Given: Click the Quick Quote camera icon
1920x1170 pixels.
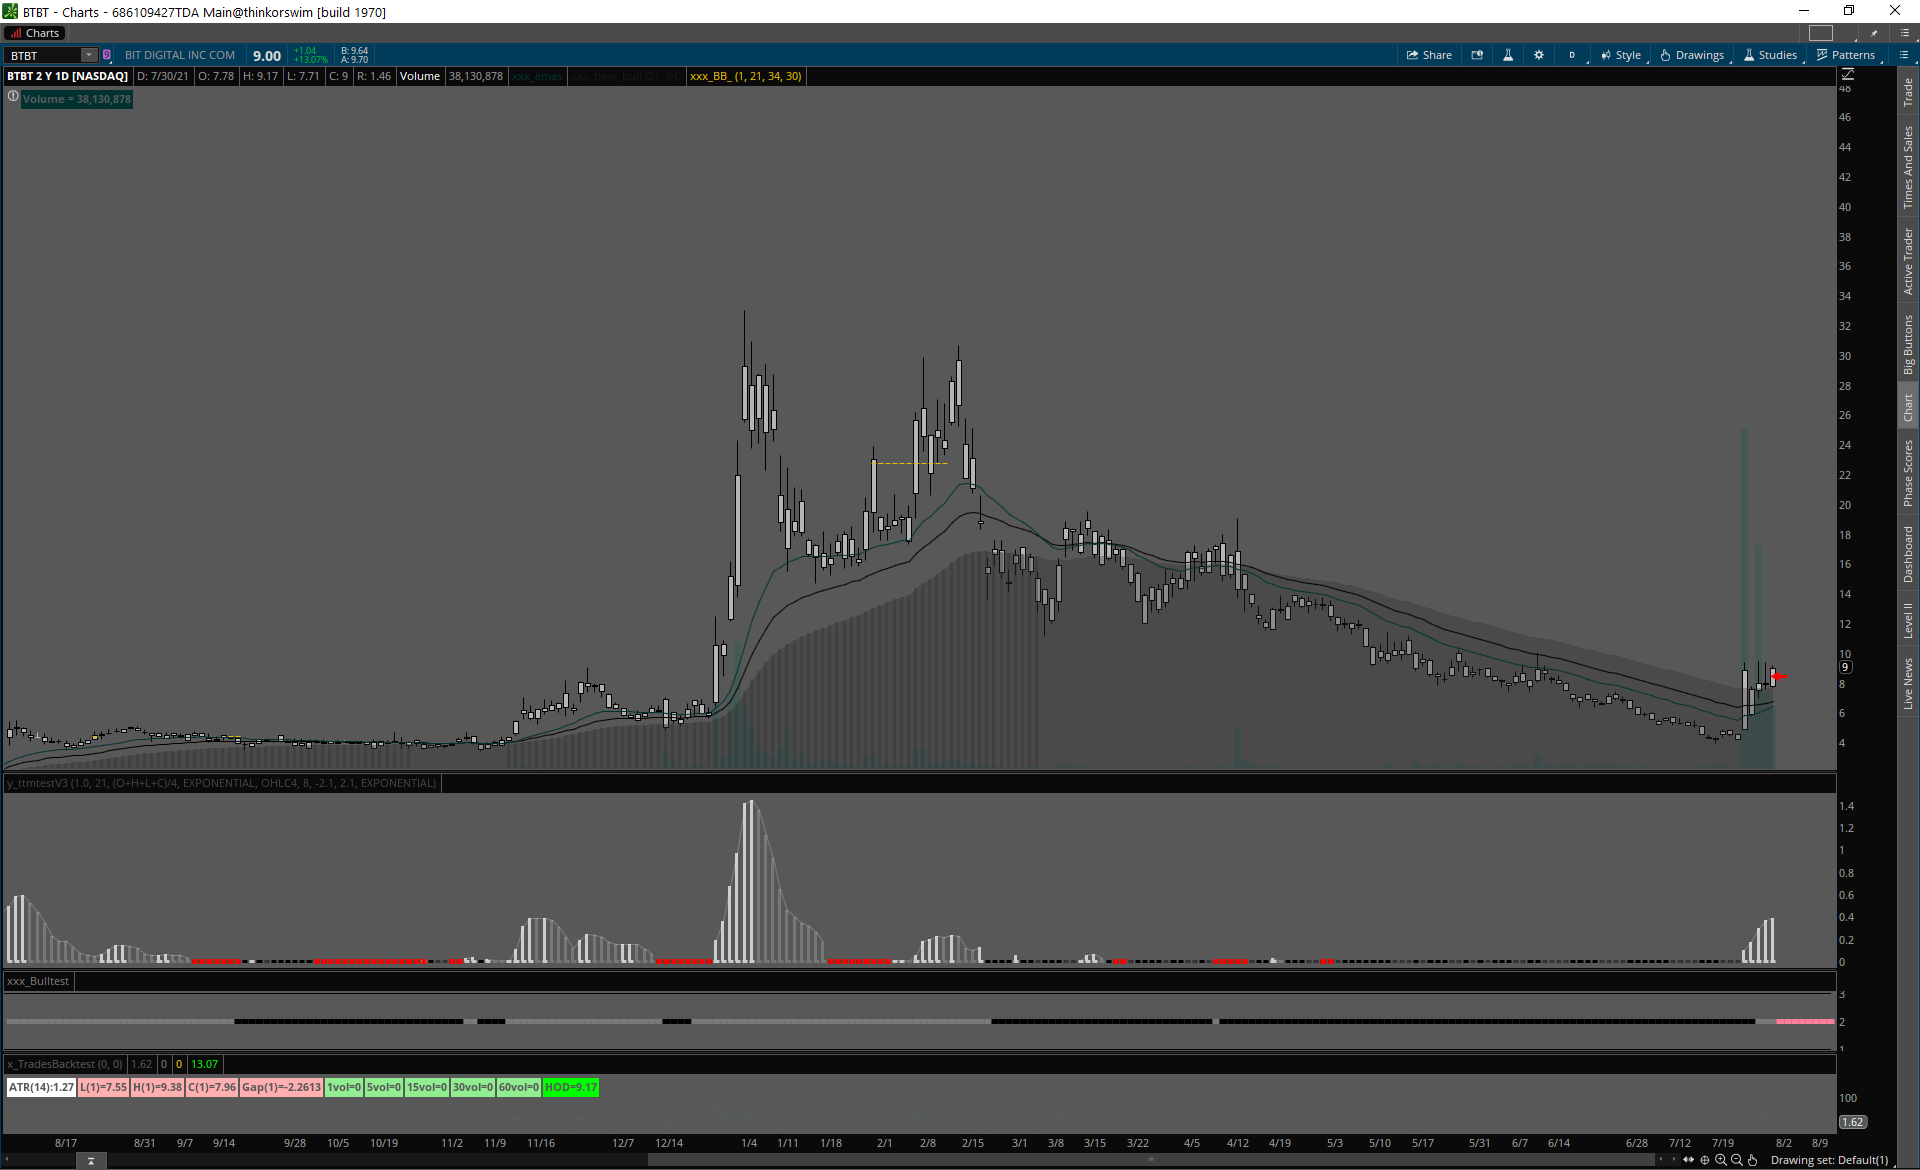Looking at the screenshot, I should point(1477,55).
